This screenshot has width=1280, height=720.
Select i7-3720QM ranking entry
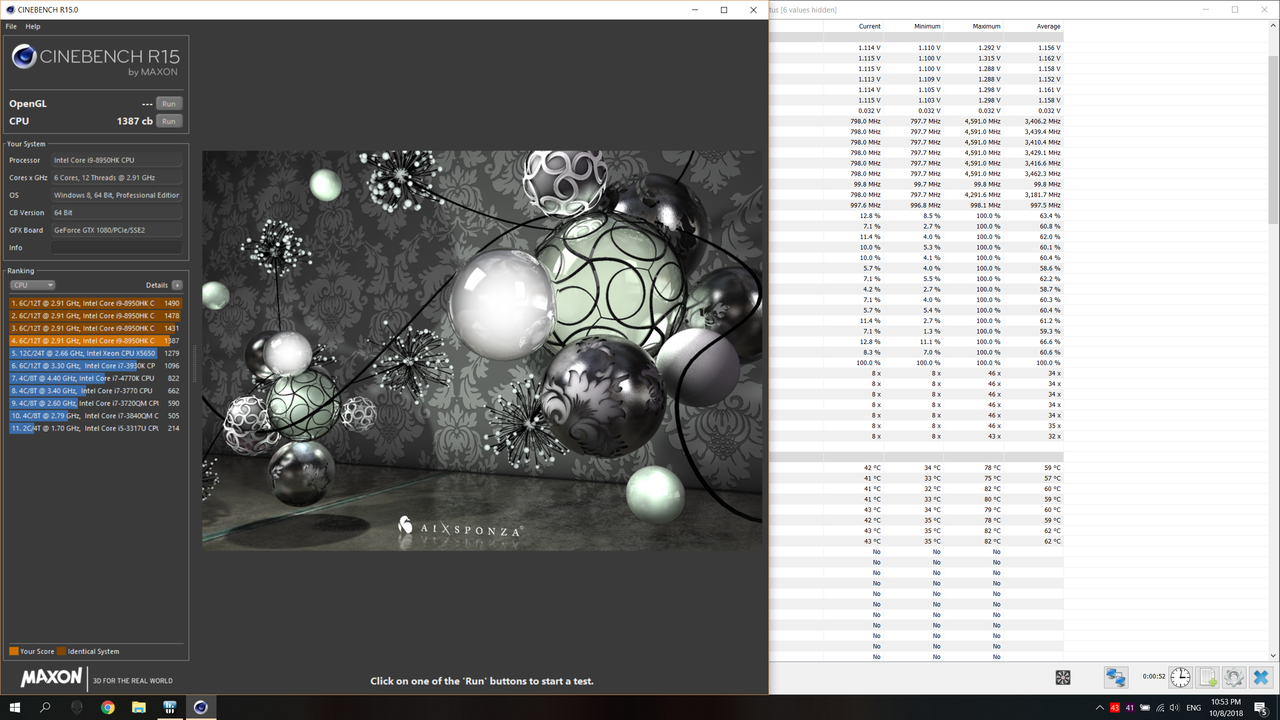coord(96,403)
